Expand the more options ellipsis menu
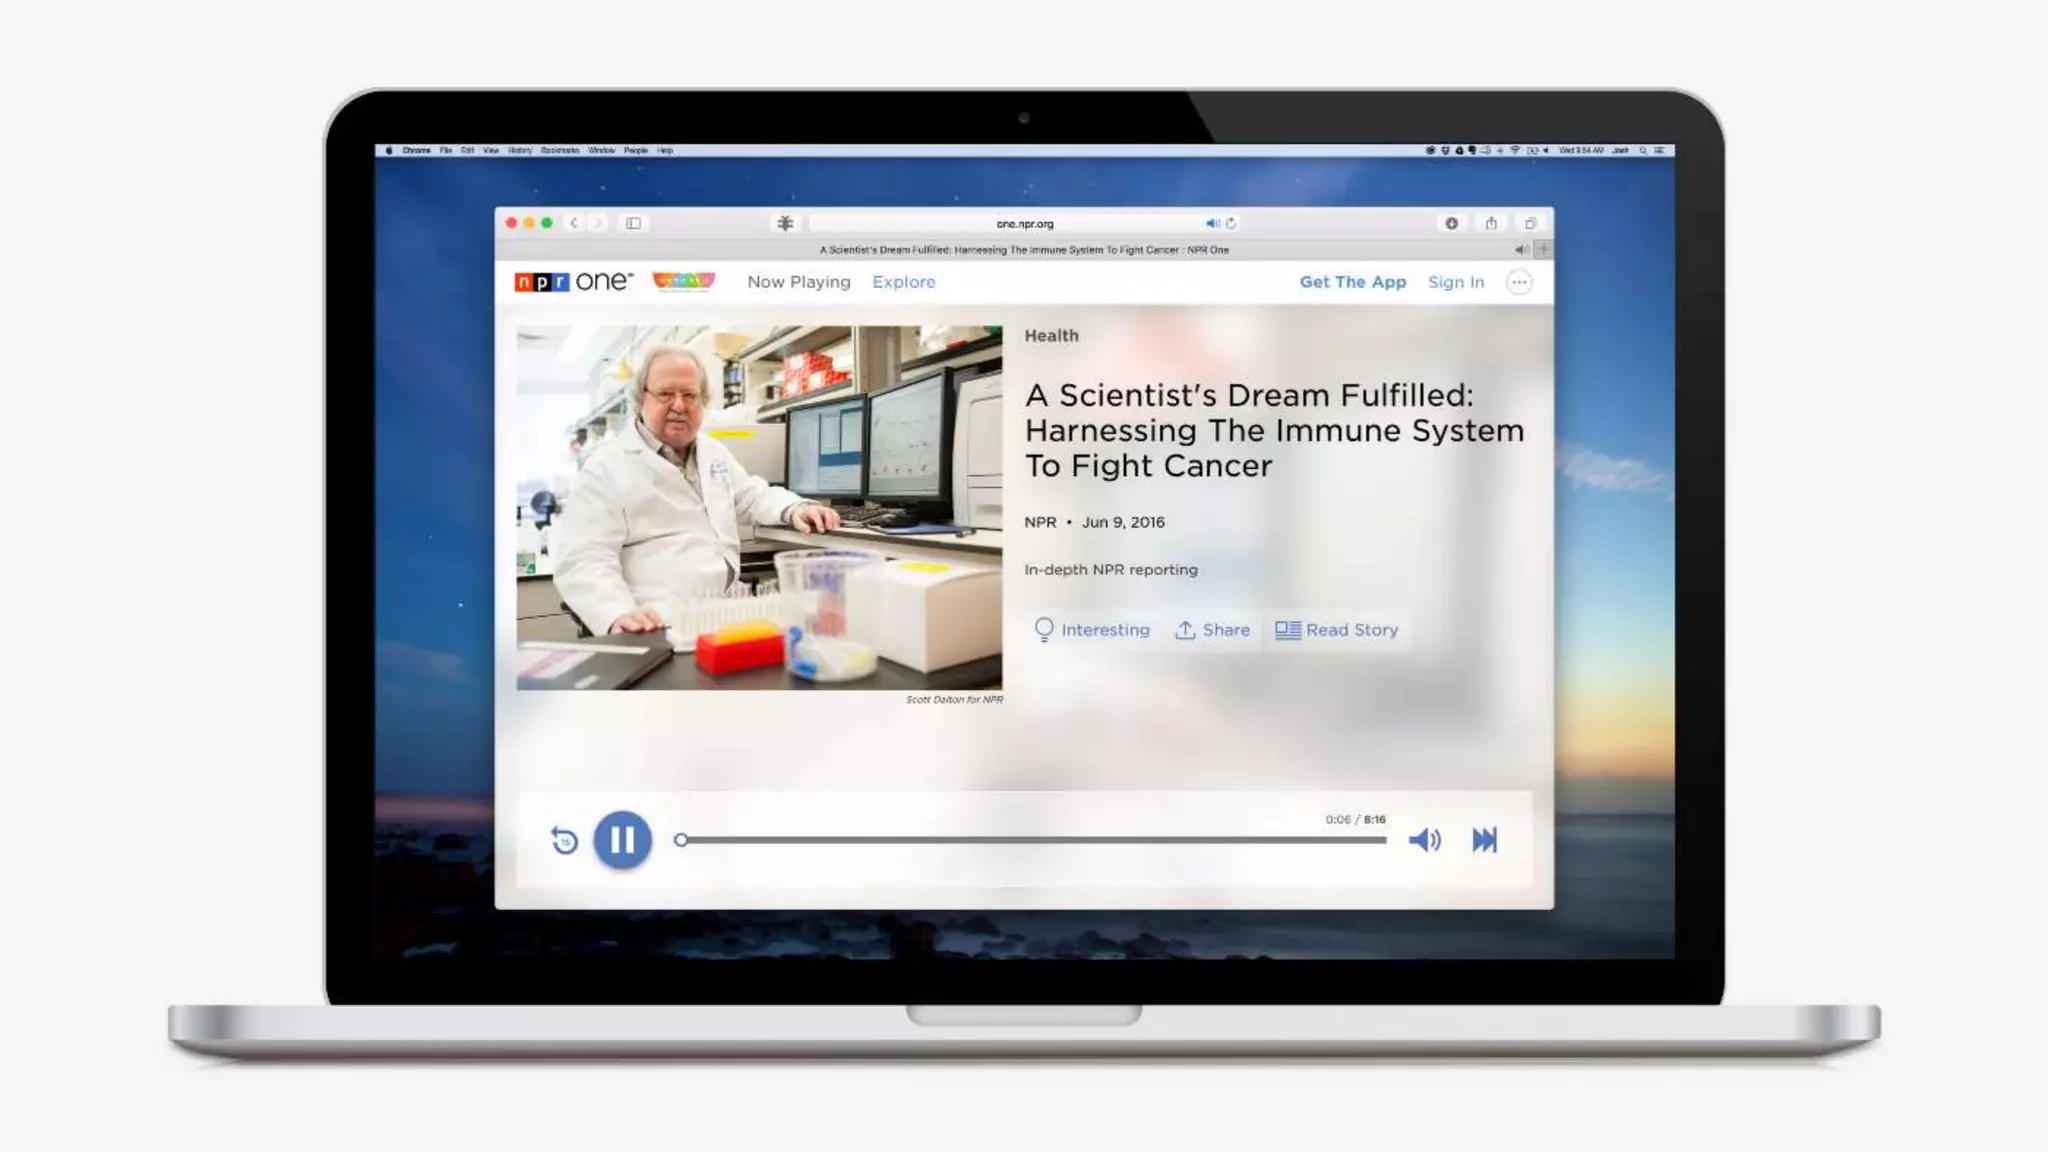2048x1152 pixels. [1519, 282]
